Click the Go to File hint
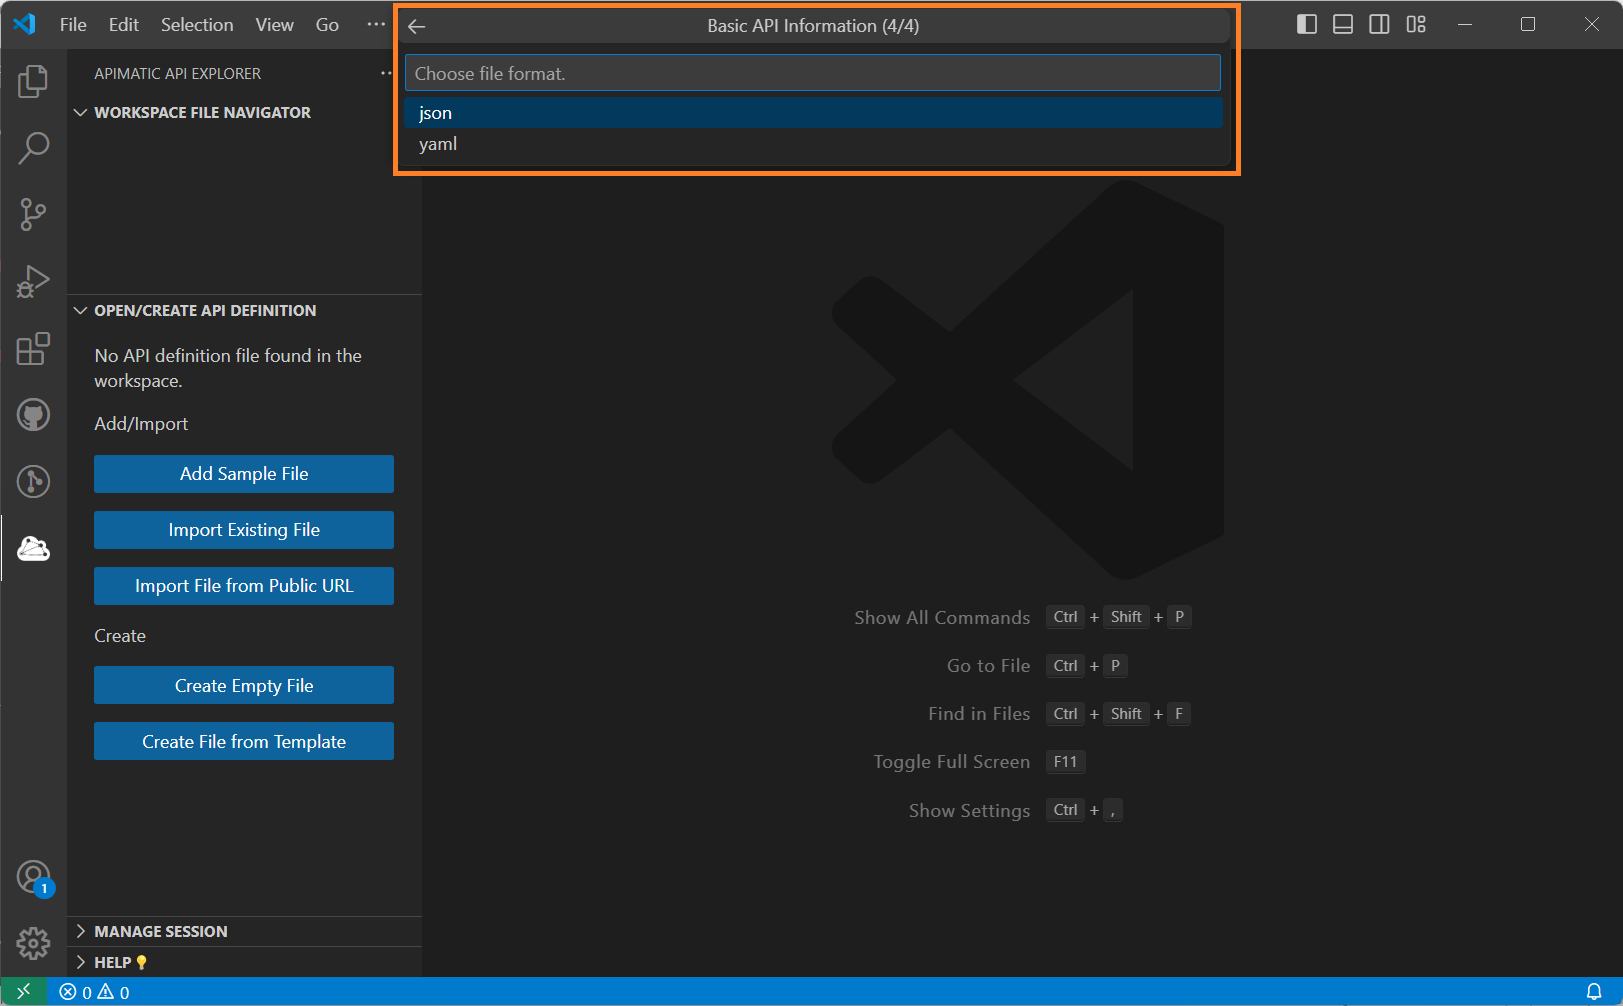Viewport: 1623px width, 1006px height. 988,666
